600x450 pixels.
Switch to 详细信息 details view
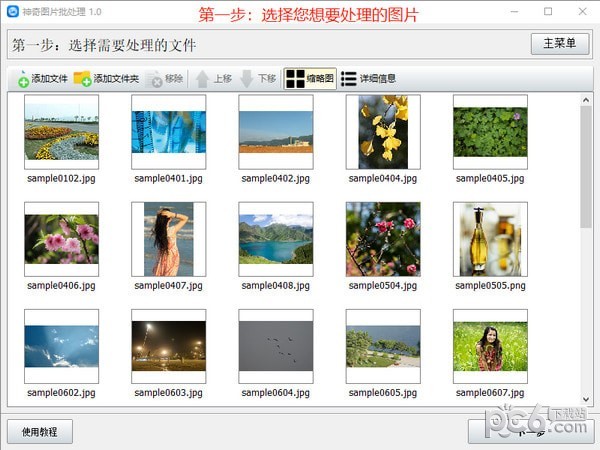(x=368, y=79)
